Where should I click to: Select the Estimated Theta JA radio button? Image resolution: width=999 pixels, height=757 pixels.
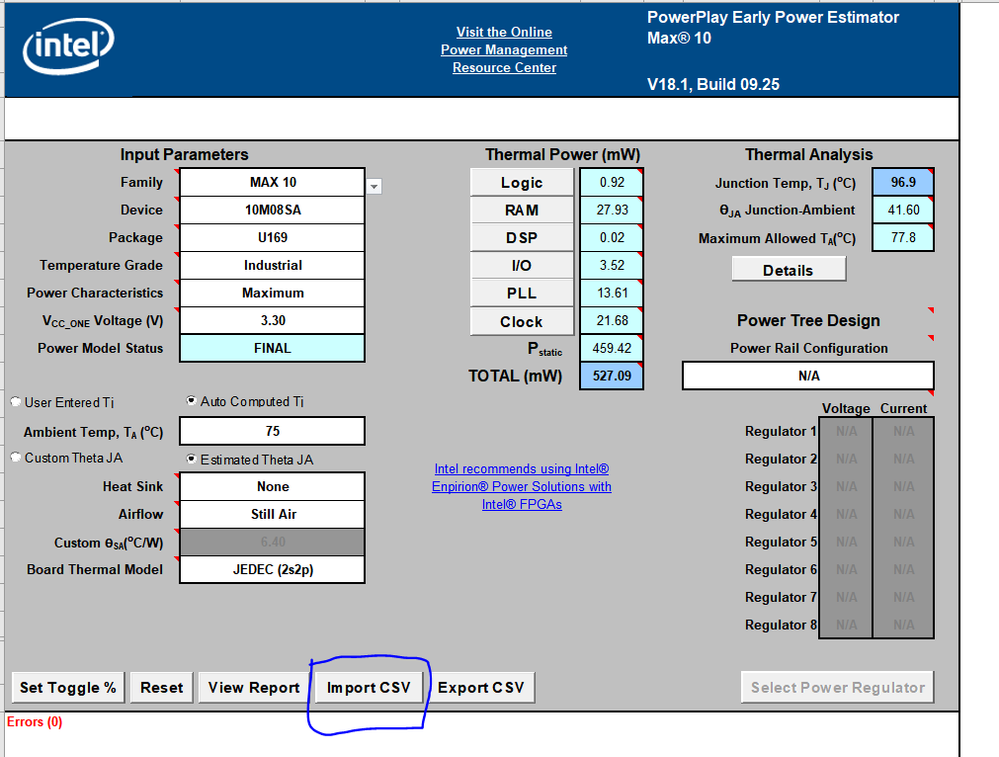click(191, 459)
